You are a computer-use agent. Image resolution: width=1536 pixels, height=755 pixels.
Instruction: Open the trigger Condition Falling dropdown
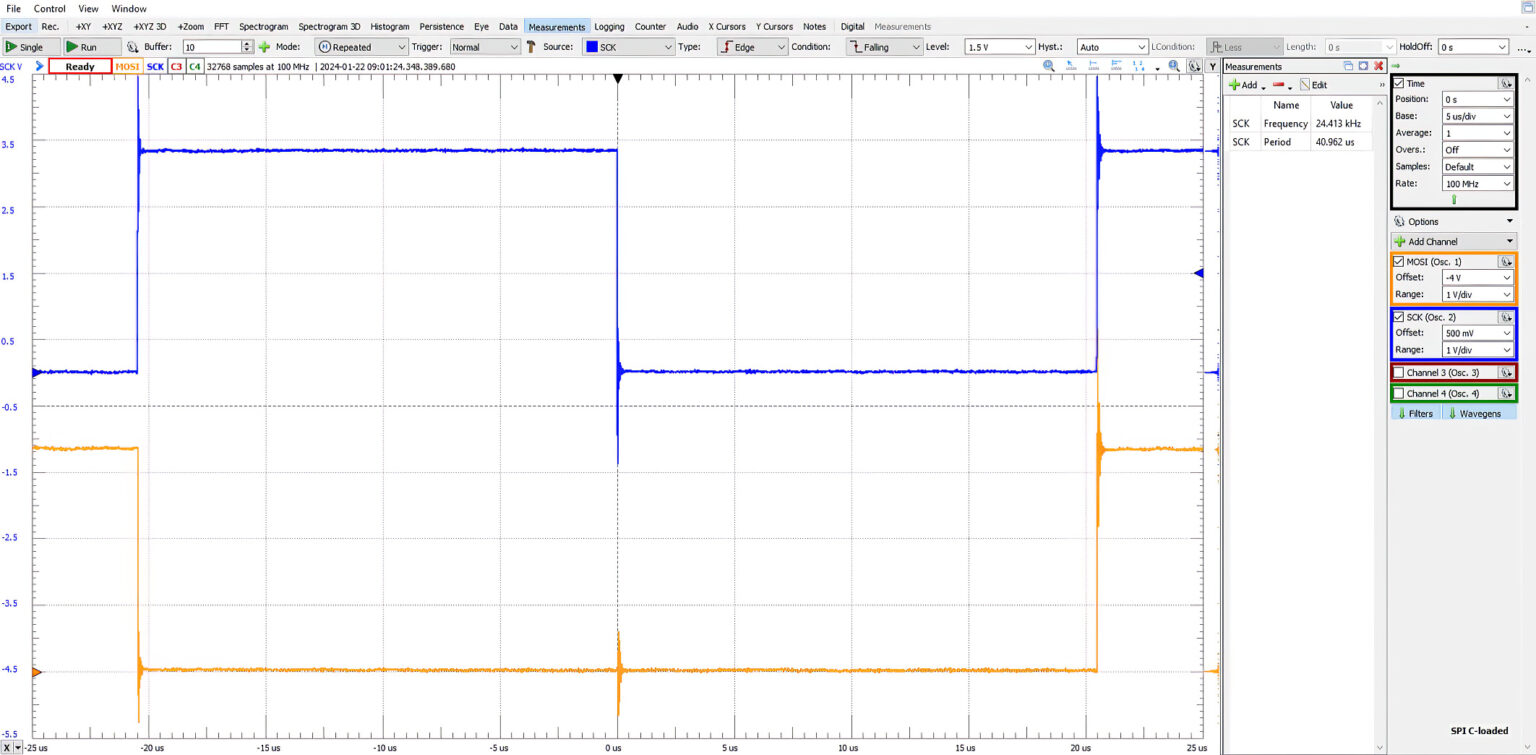(884, 47)
